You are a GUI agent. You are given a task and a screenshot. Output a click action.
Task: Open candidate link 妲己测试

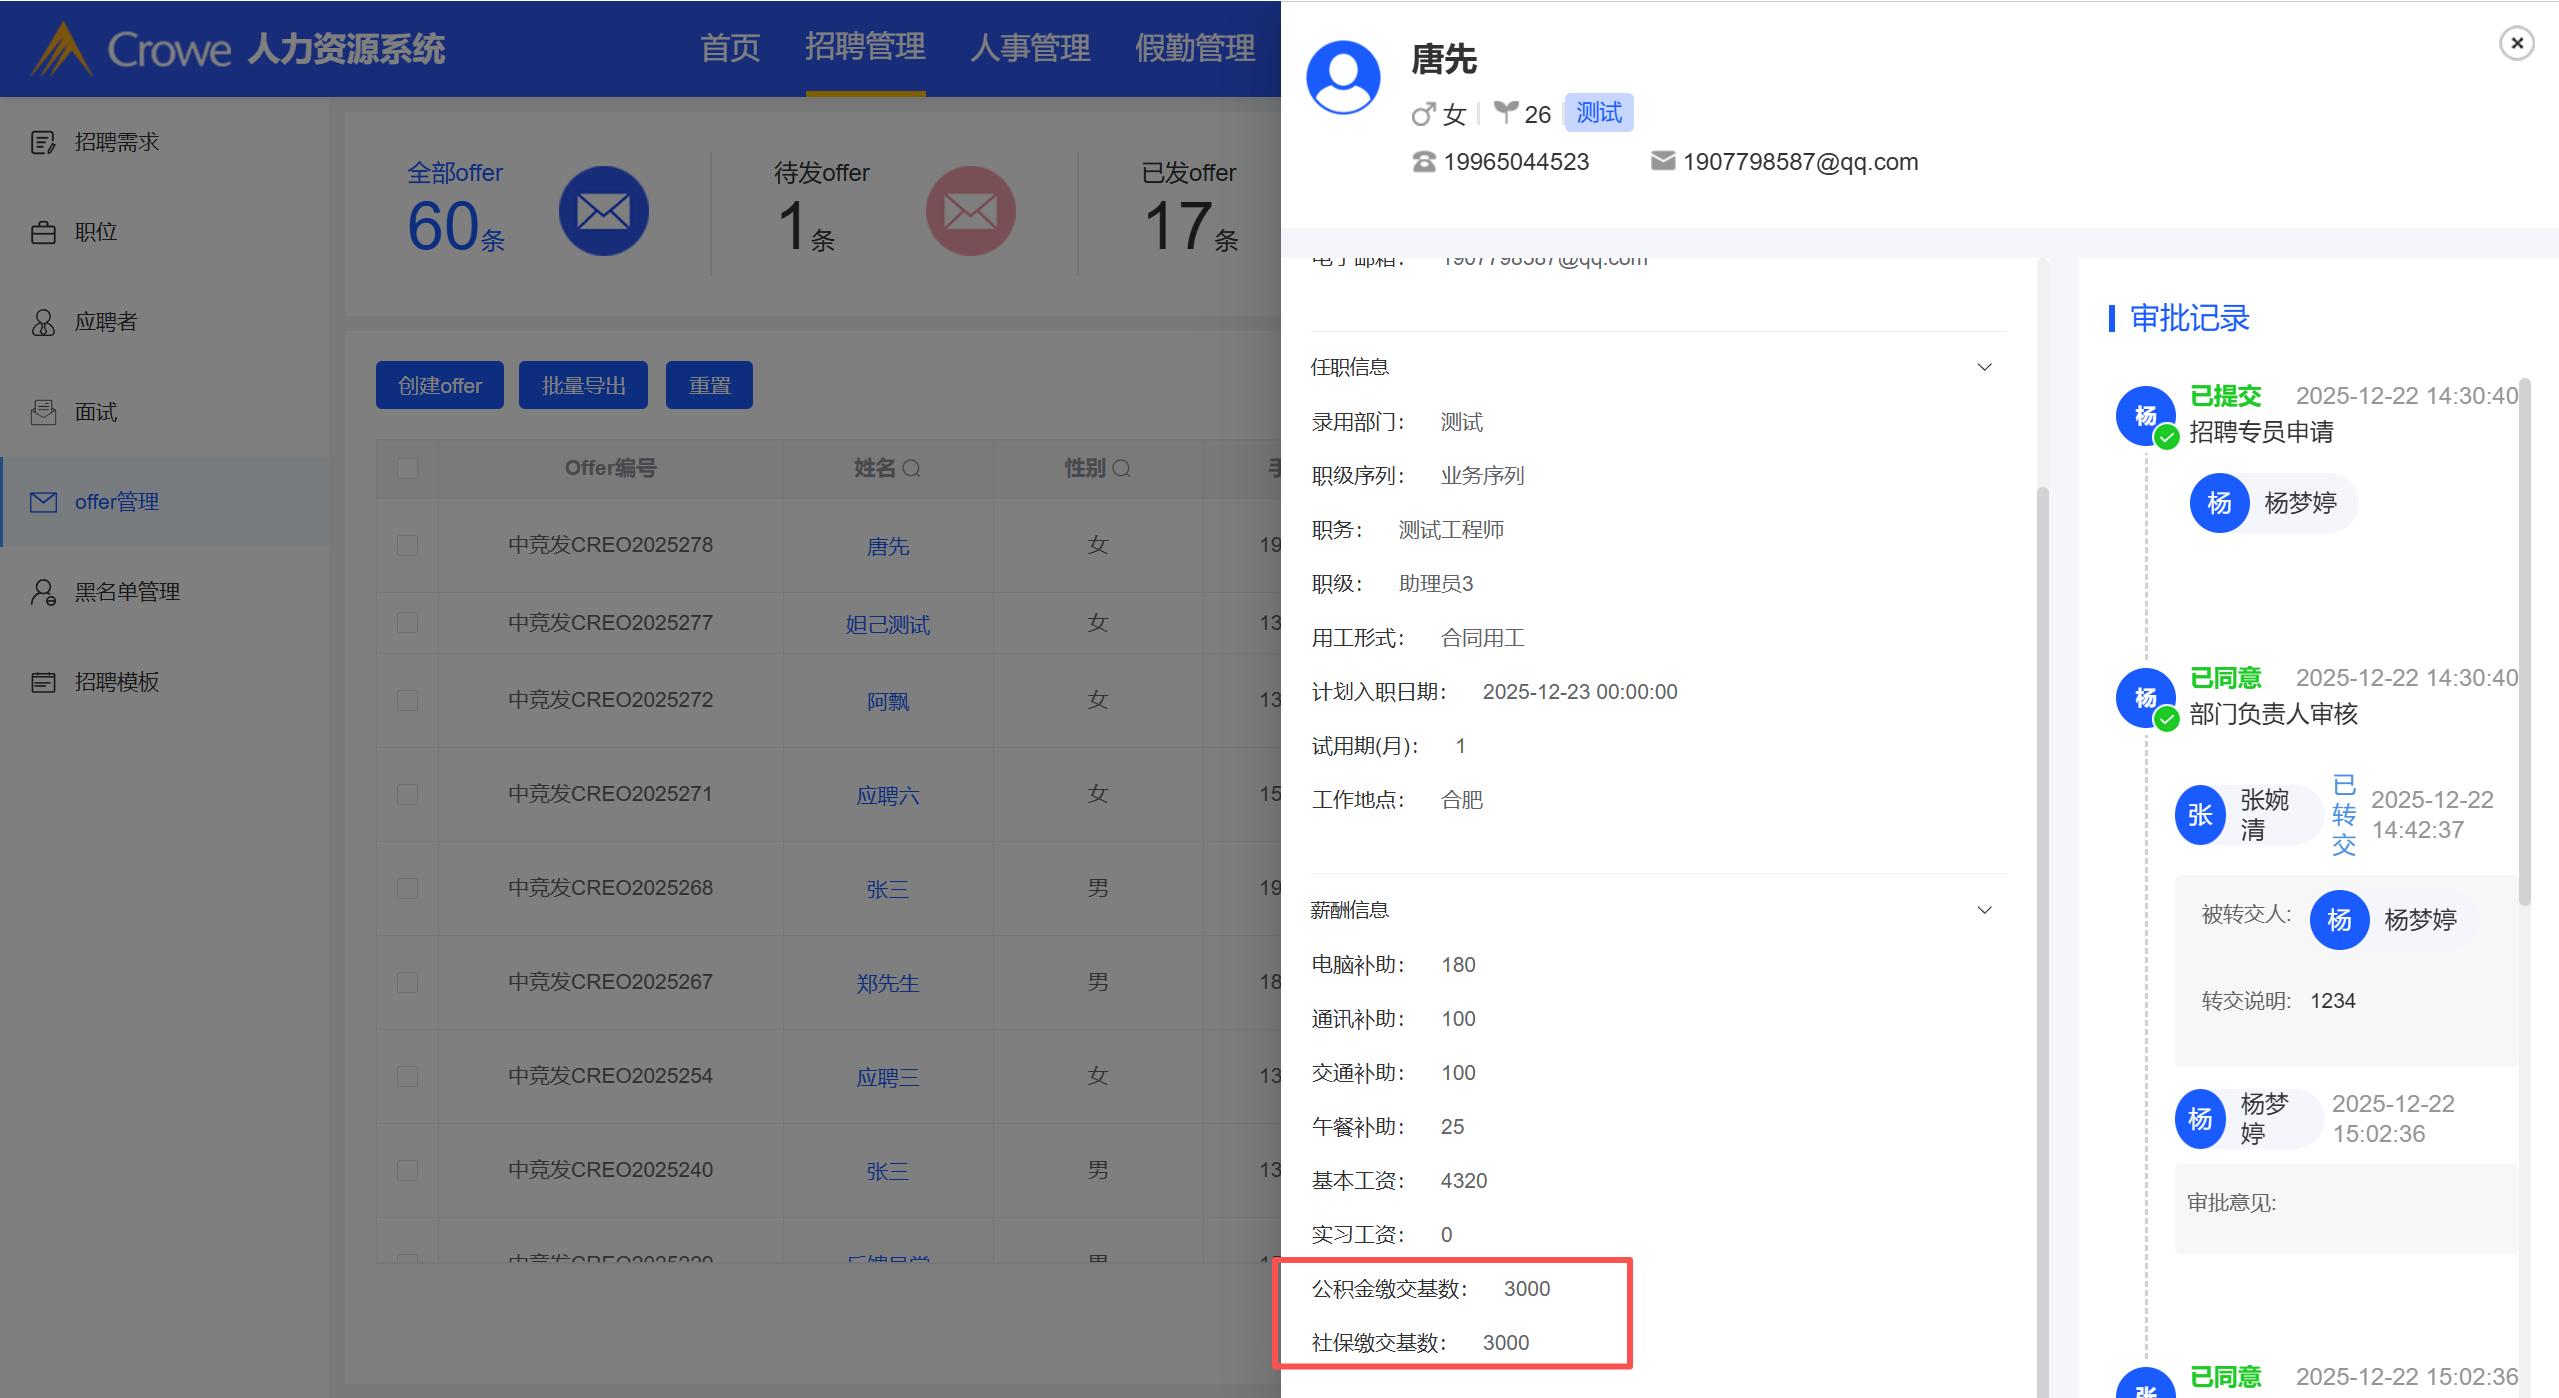(887, 624)
